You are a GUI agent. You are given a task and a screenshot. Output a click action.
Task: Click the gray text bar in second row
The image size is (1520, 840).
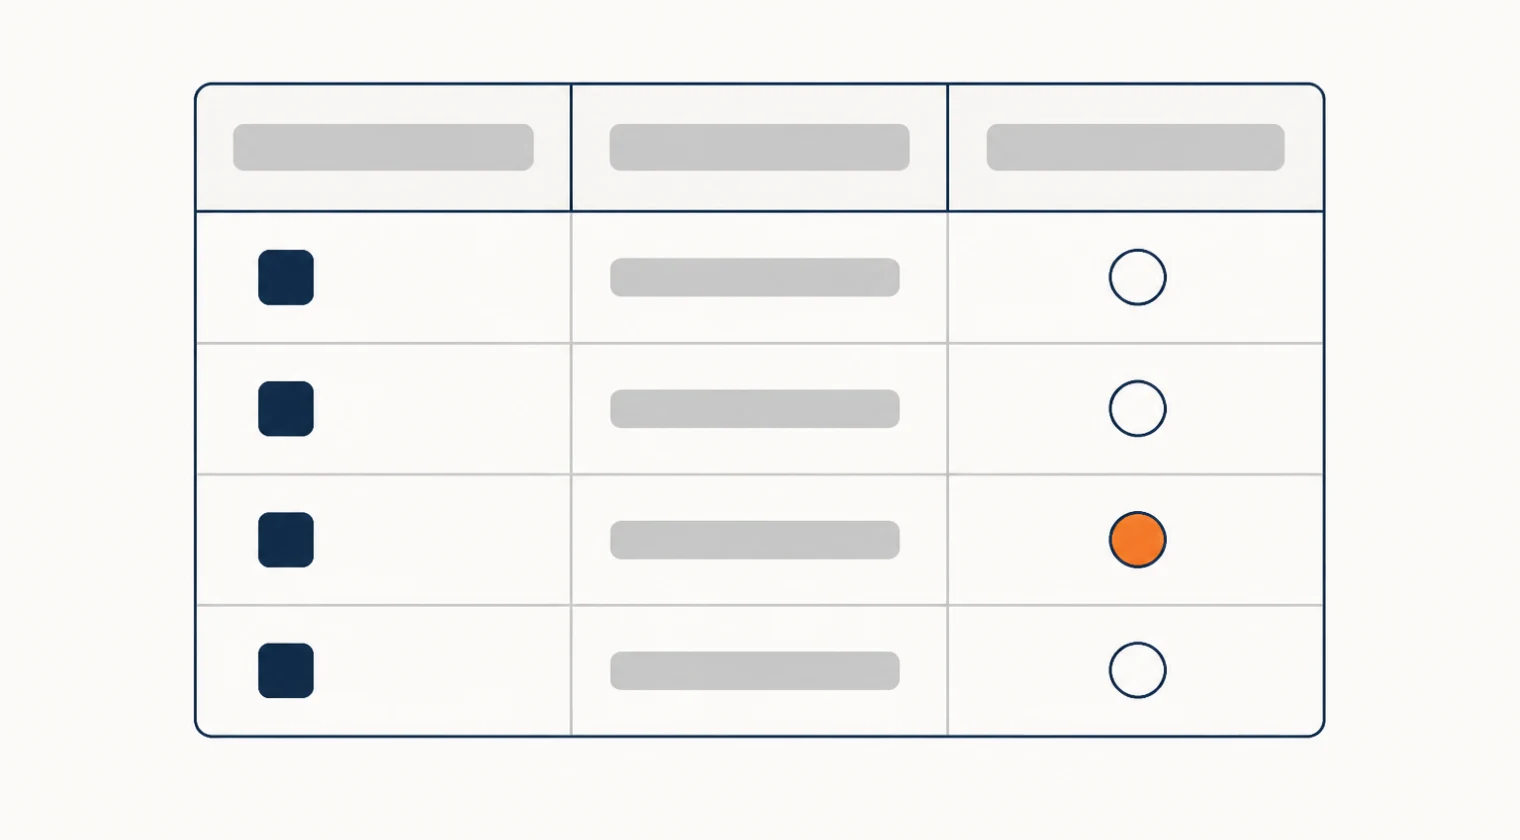click(x=755, y=408)
